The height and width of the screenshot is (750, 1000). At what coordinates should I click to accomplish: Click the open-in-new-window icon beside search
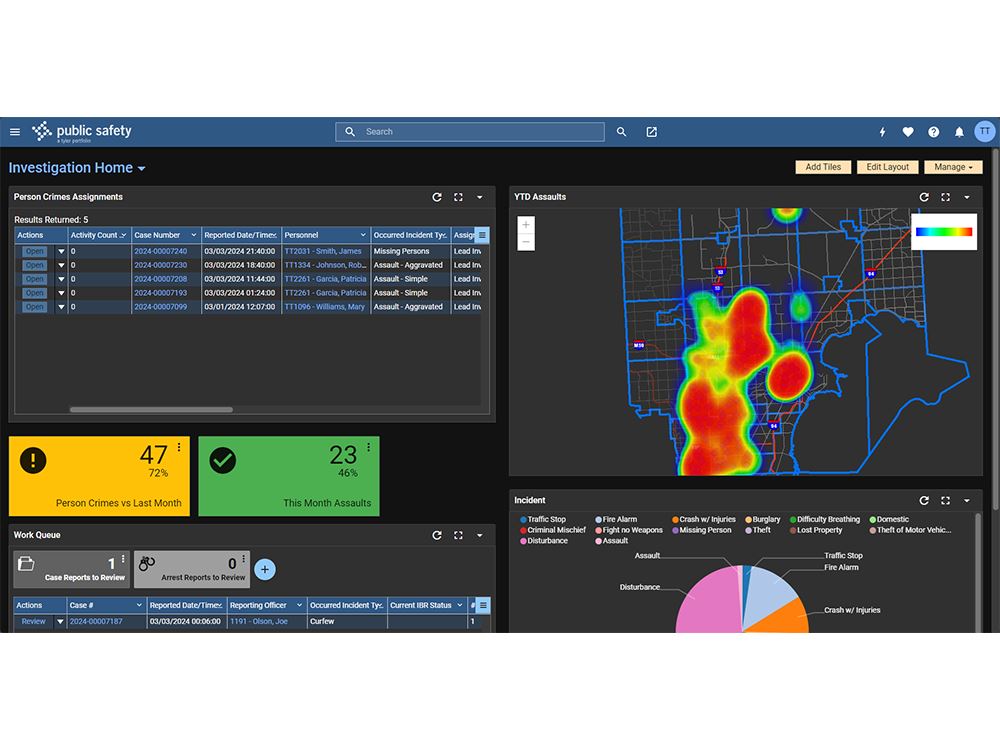click(x=651, y=132)
